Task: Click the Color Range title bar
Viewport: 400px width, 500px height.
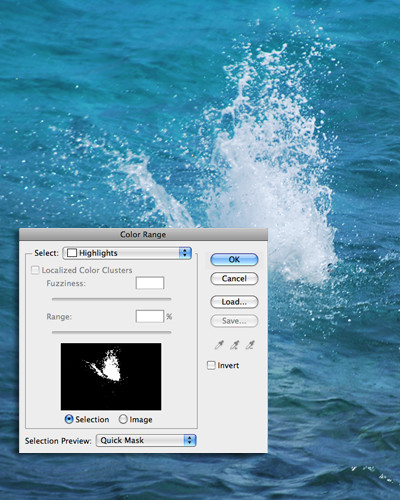Action: tap(143, 234)
